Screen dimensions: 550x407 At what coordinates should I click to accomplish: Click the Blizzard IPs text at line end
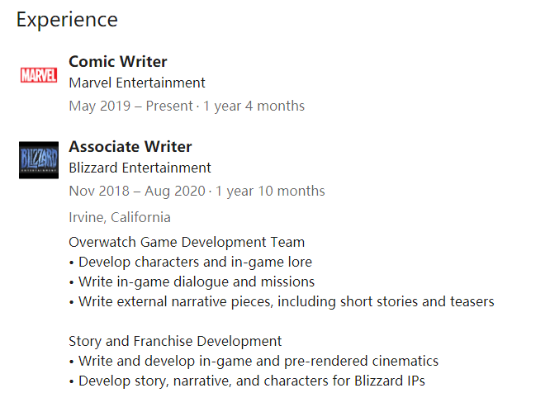tap(390, 381)
